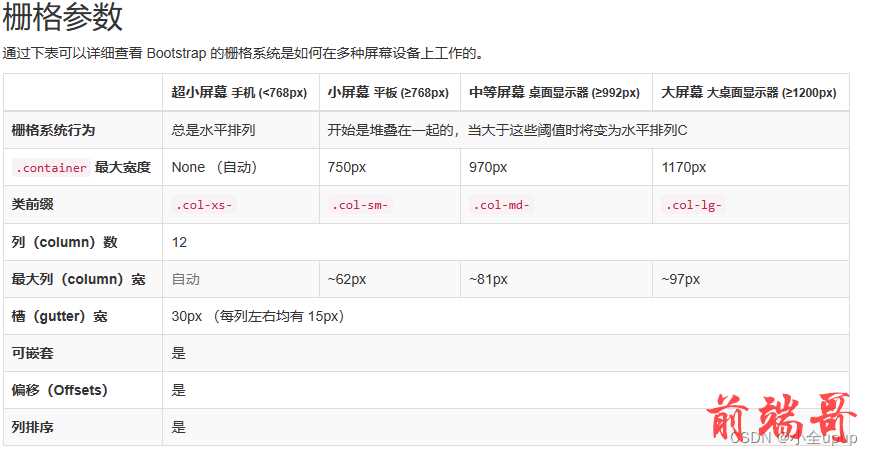Click the 栅格系统行为 row label

click(x=53, y=130)
